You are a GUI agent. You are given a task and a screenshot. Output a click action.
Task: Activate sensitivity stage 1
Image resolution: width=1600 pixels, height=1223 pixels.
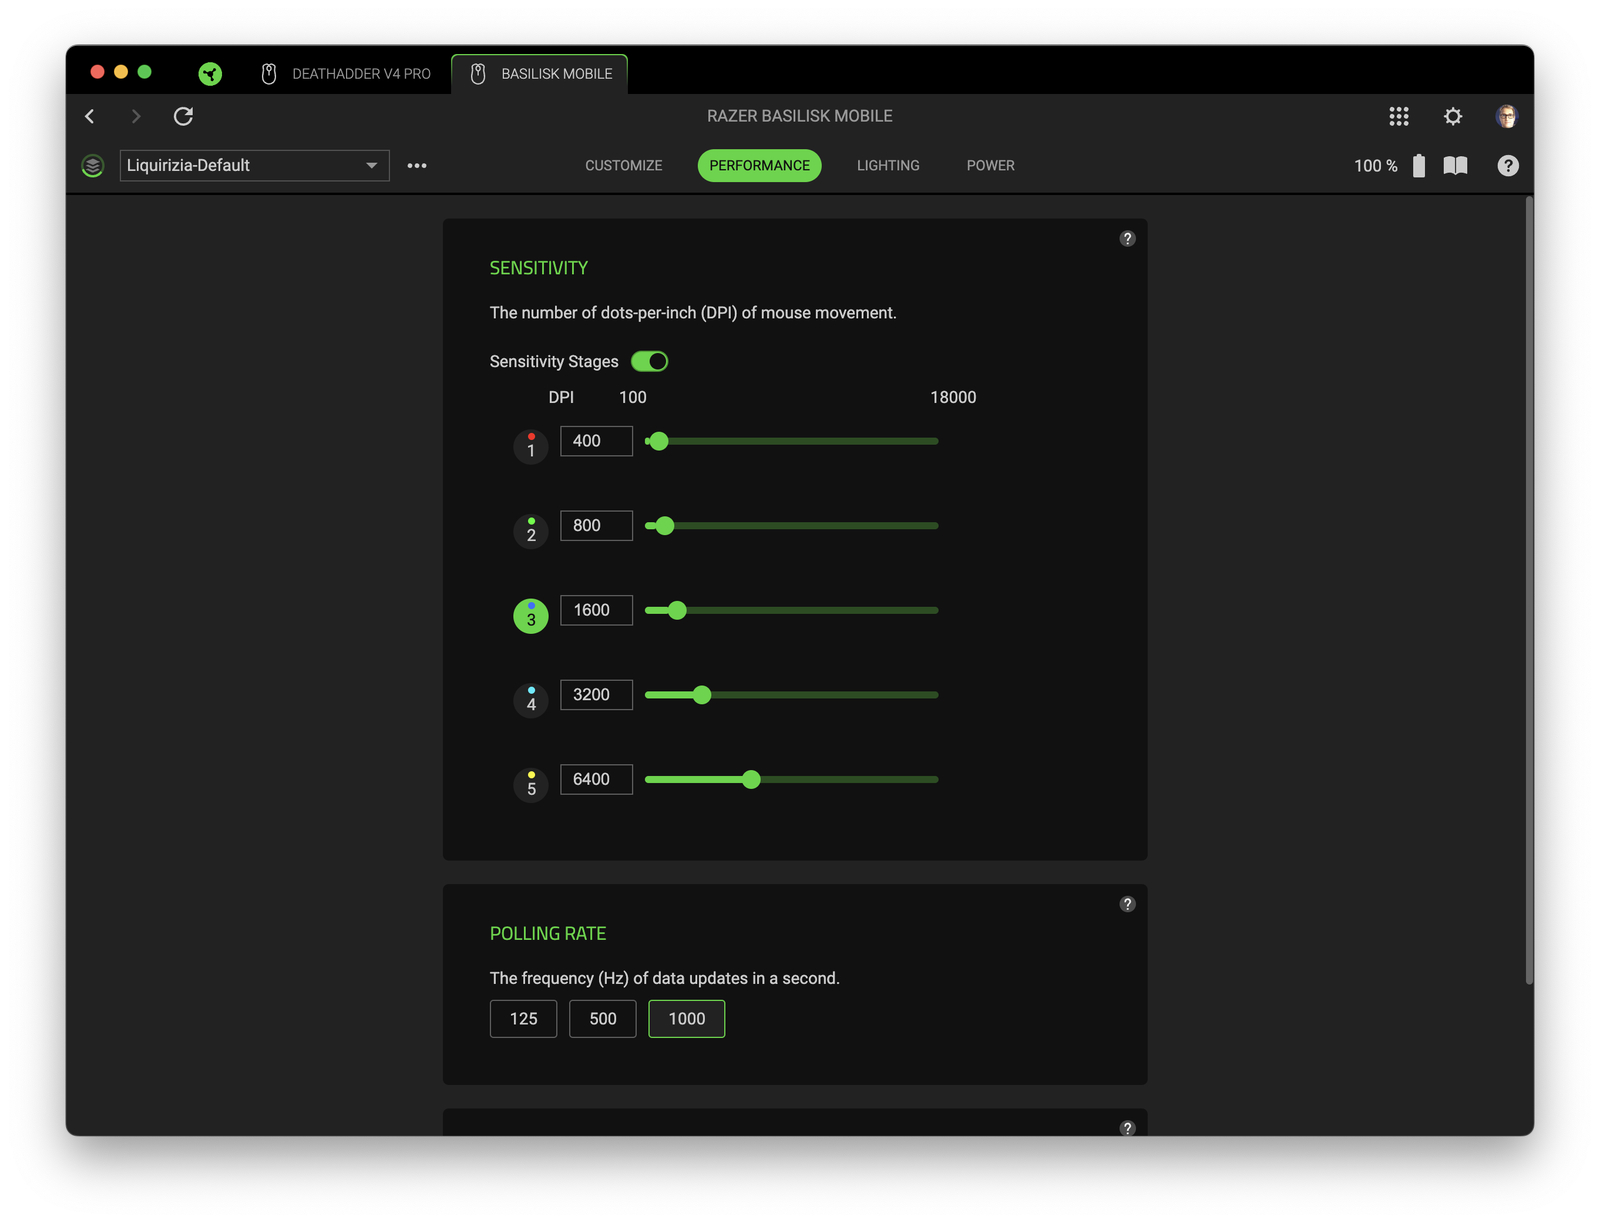click(531, 446)
